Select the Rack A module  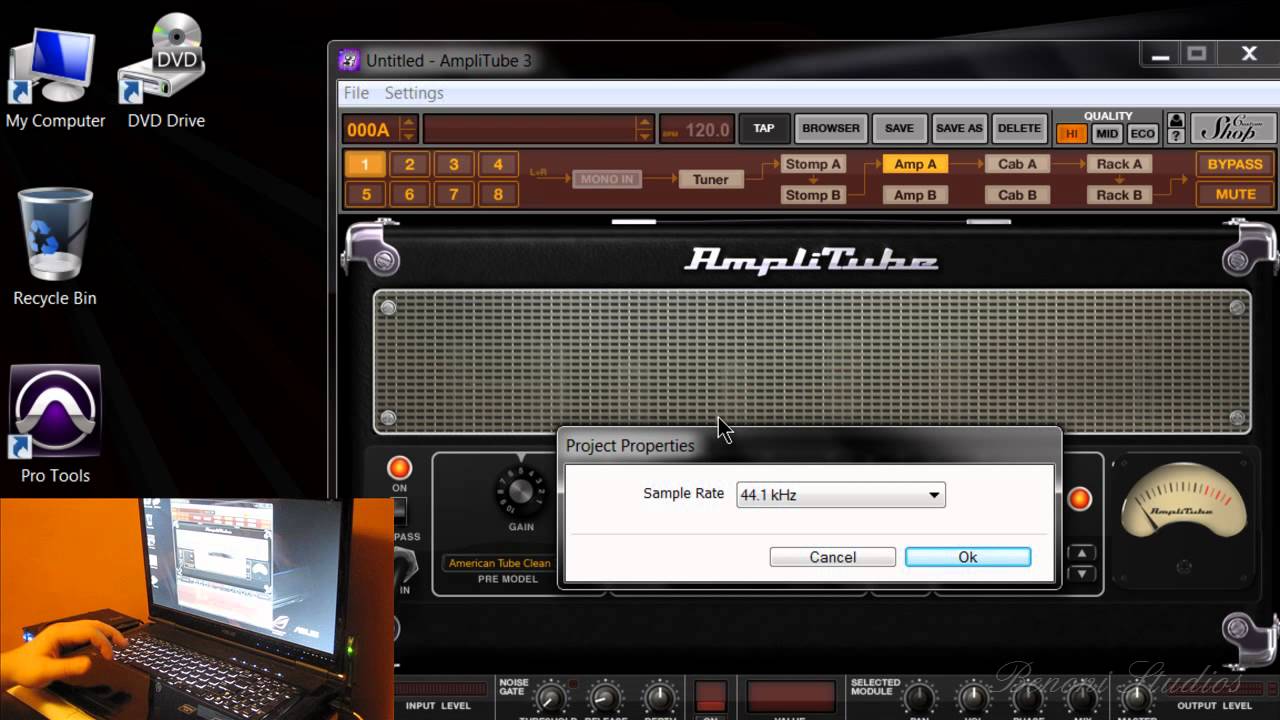(x=1119, y=164)
